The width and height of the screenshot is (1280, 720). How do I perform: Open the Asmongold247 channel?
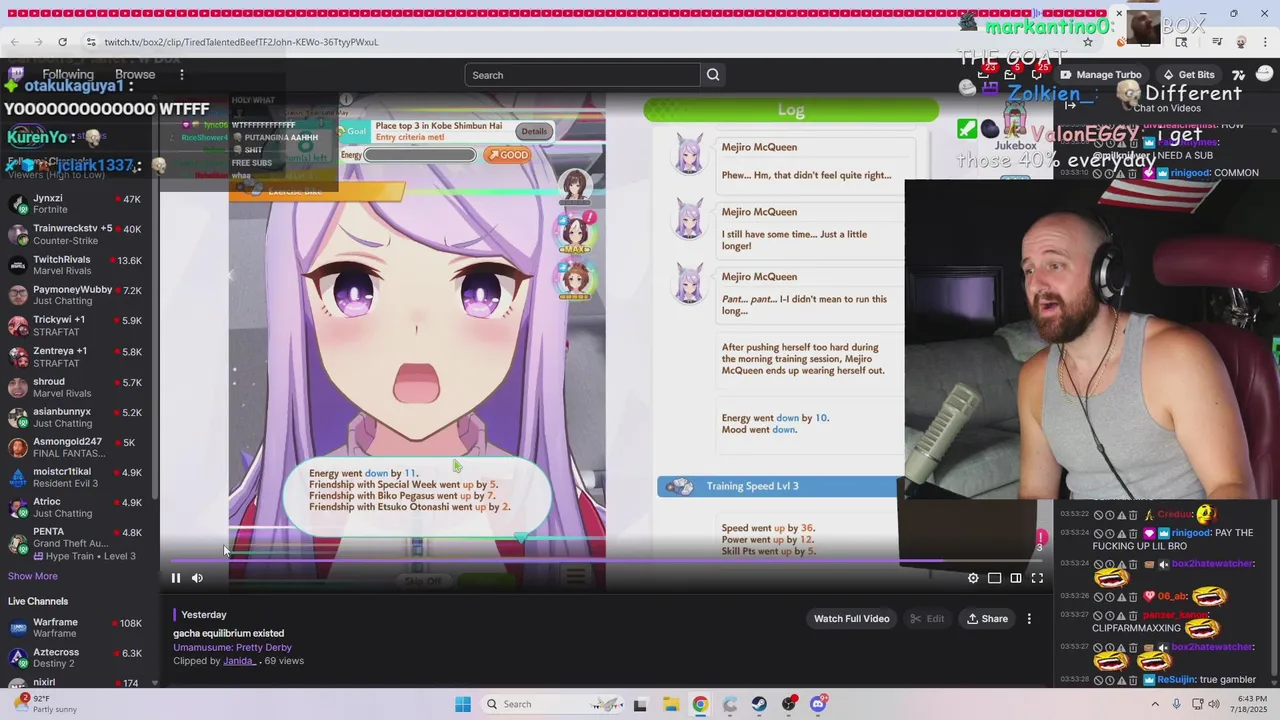(x=79, y=447)
